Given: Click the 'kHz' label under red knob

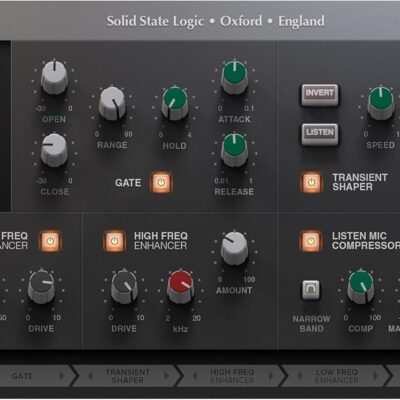Looking at the screenshot, I should [x=180, y=329].
